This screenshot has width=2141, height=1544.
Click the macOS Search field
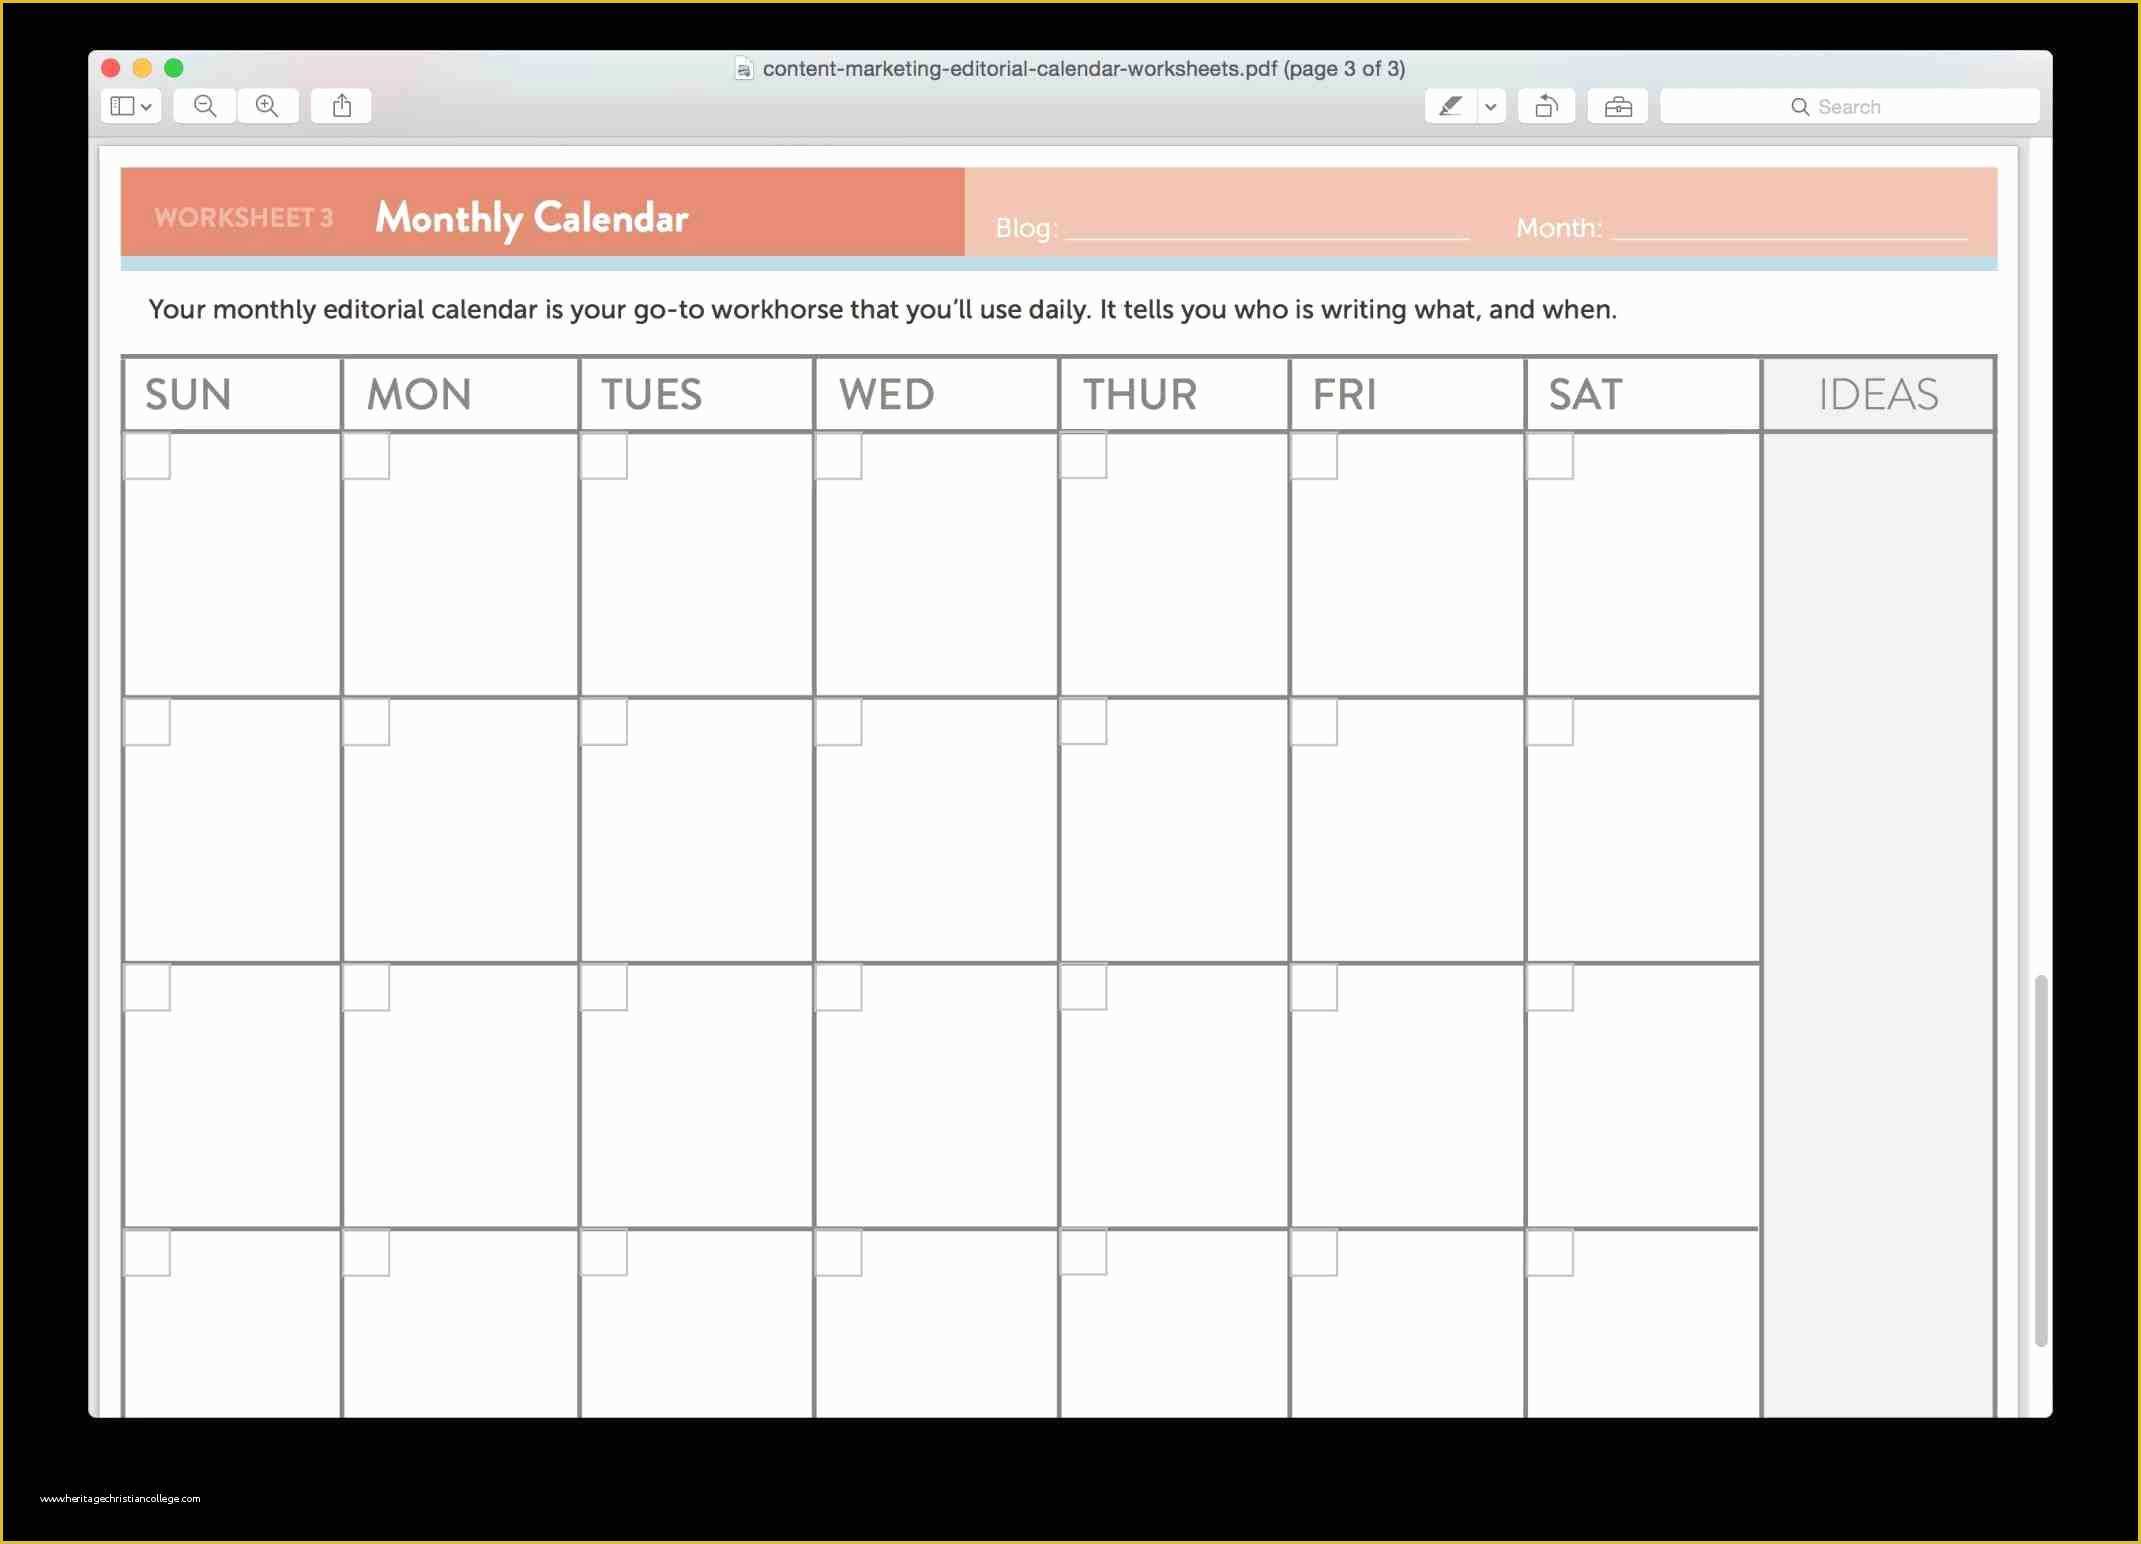(1848, 106)
